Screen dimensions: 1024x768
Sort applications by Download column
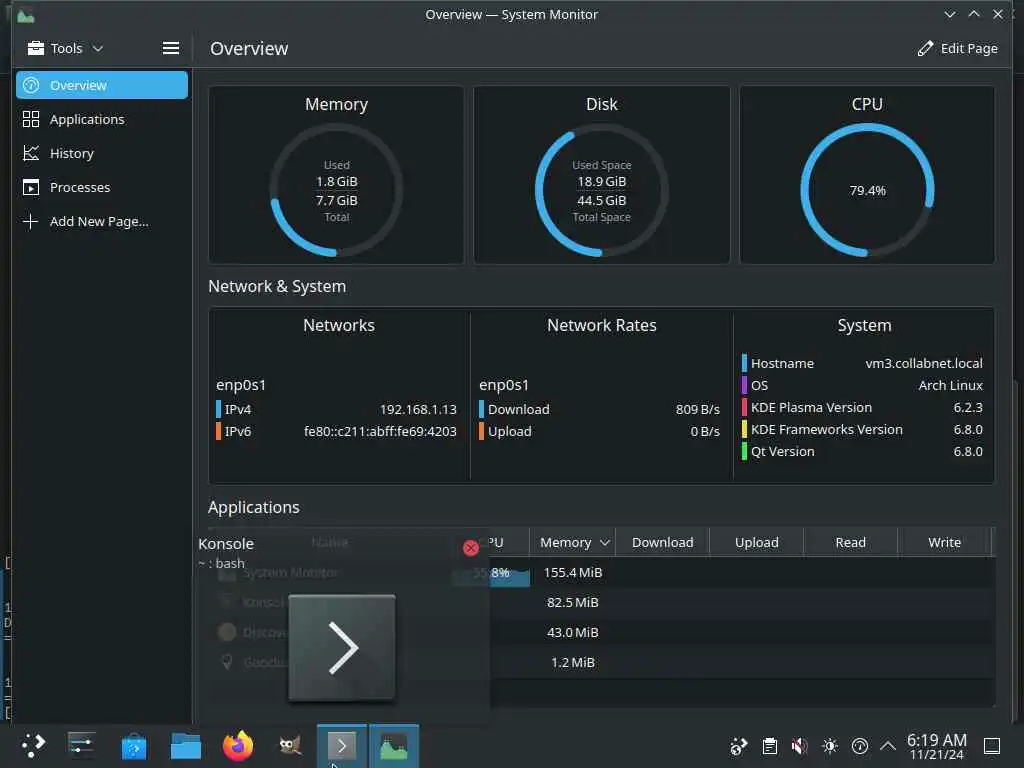(x=662, y=543)
